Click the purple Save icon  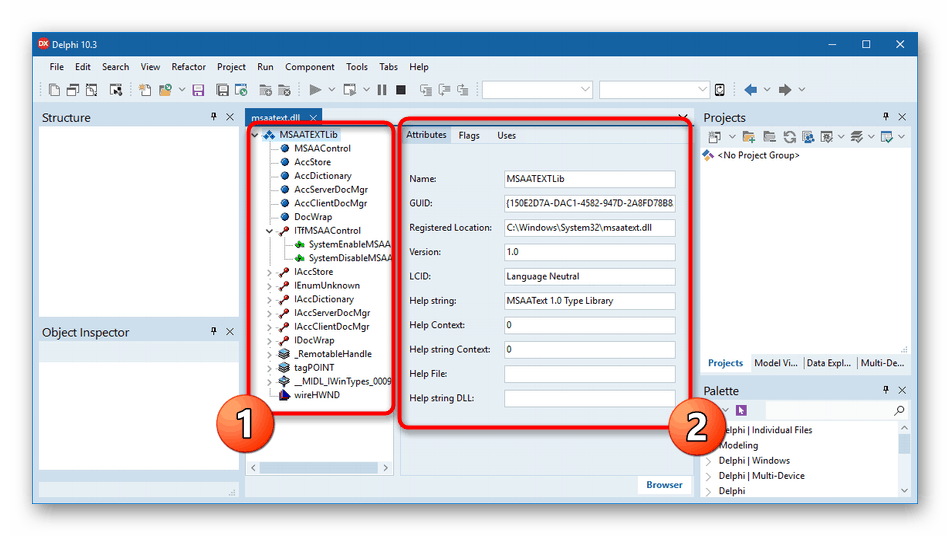(198, 90)
